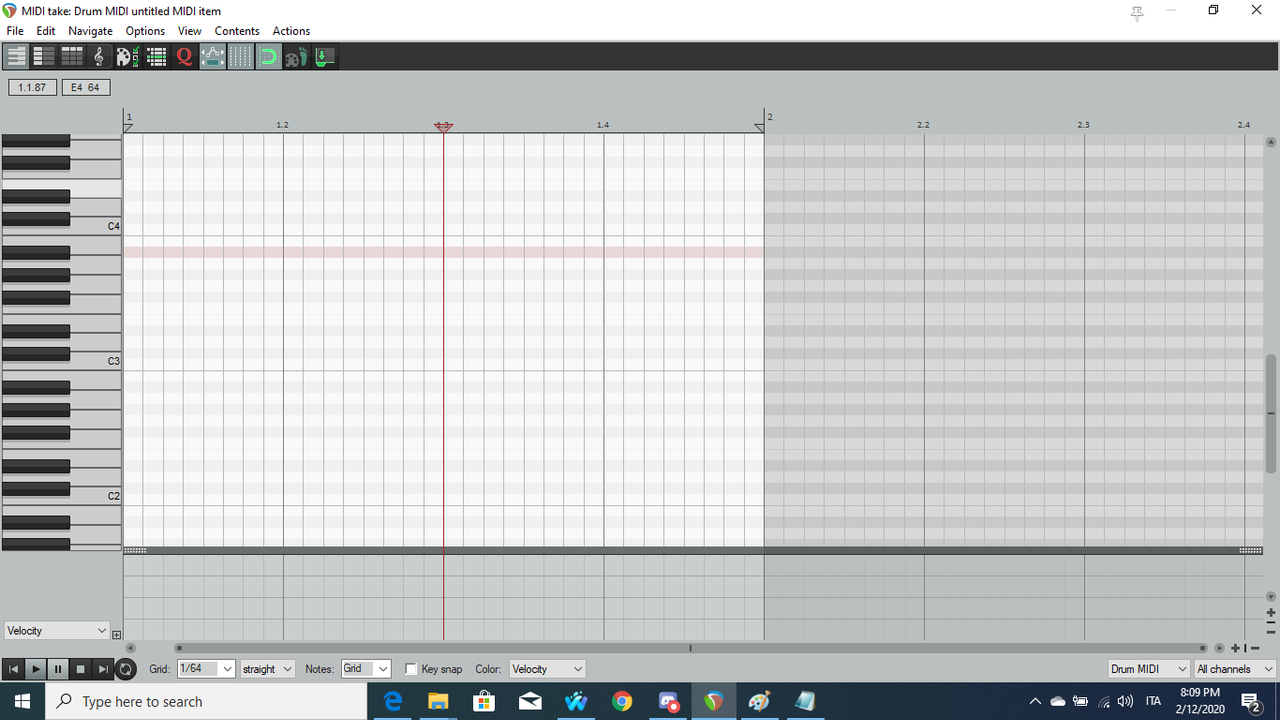The height and width of the screenshot is (720, 1280).
Task: Open the Humanize notes tool
Action: coord(212,56)
